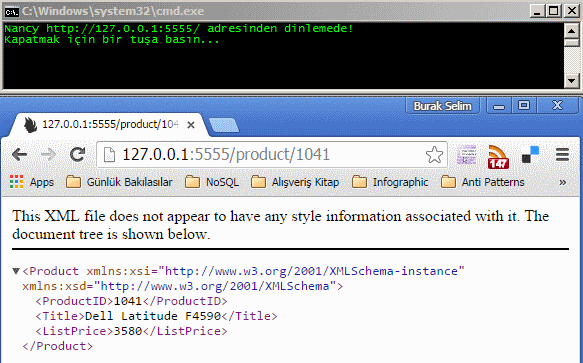The width and height of the screenshot is (583, 363).
Task: Click cmd window scrollbar up arrow
Action: click(571, 31)
